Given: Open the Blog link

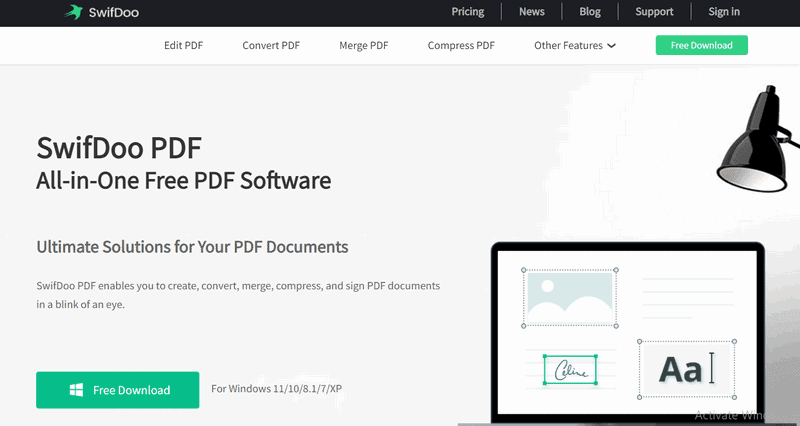Looking at the screenshot, I should tap(590, 12).
